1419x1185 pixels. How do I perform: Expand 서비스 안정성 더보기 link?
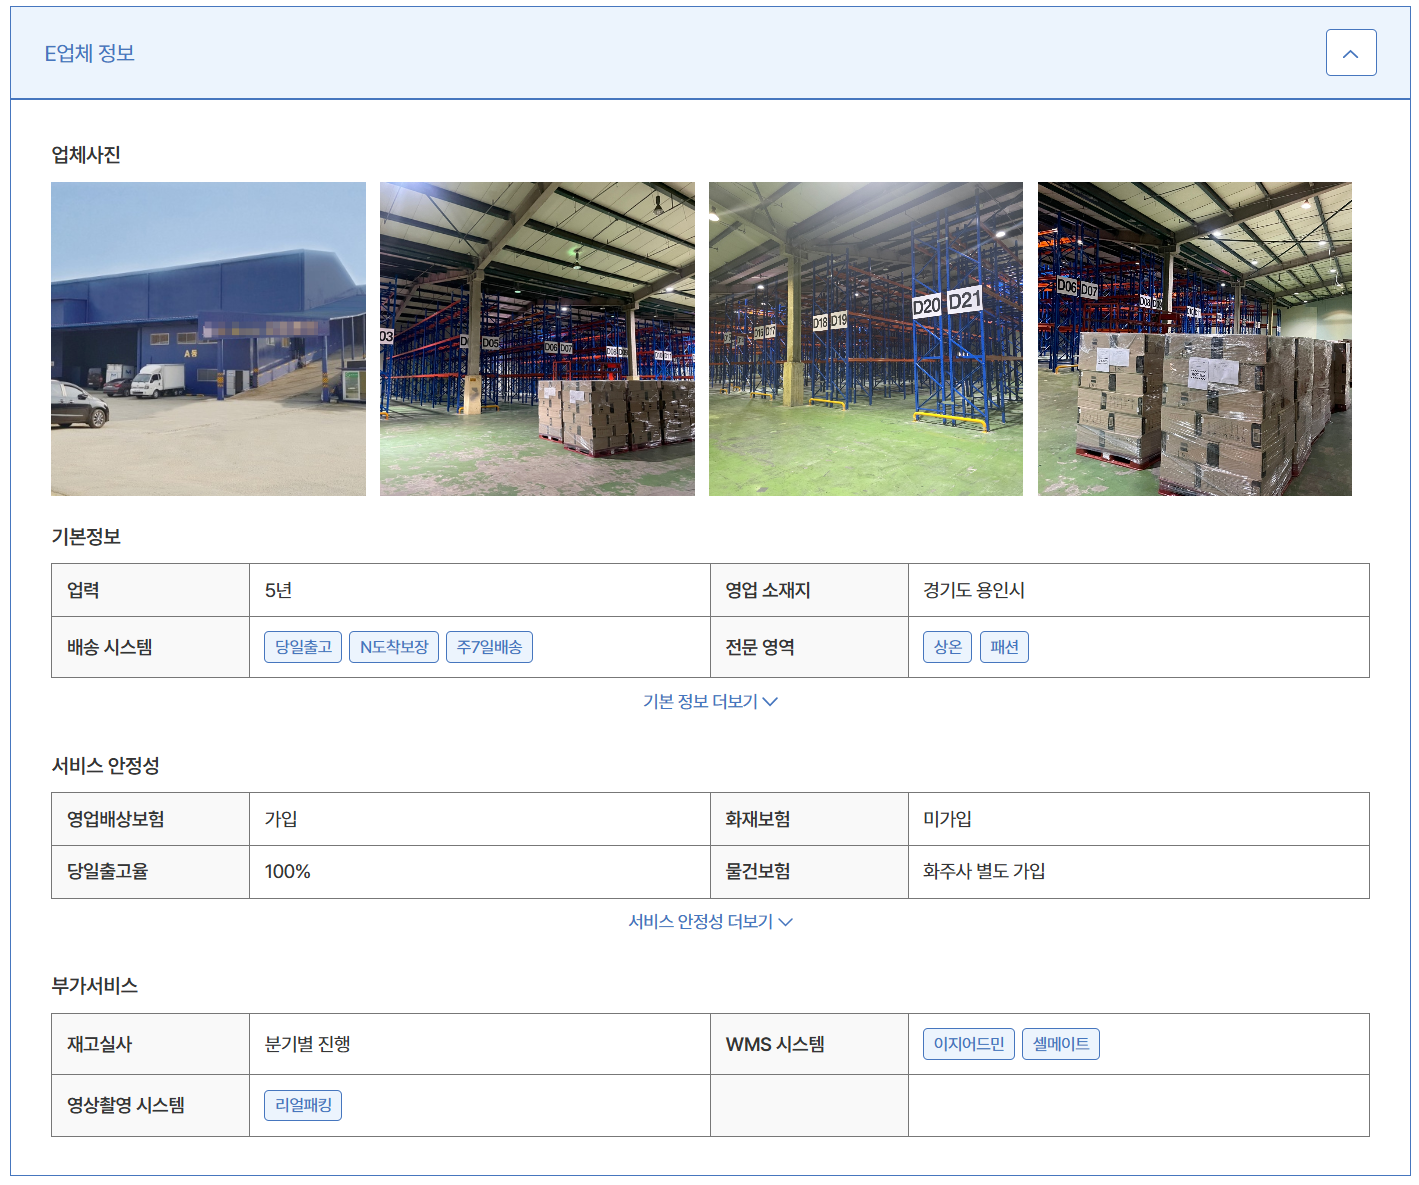point(710,922)
